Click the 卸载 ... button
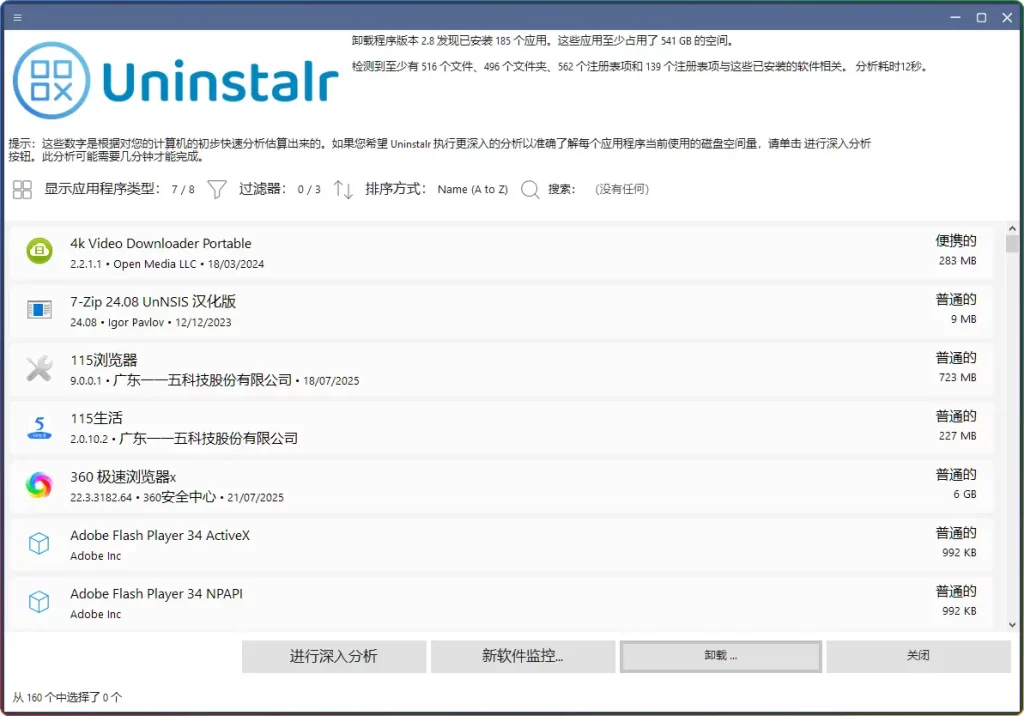Viewport: 1024px width, 716px height. click(720, 656)
